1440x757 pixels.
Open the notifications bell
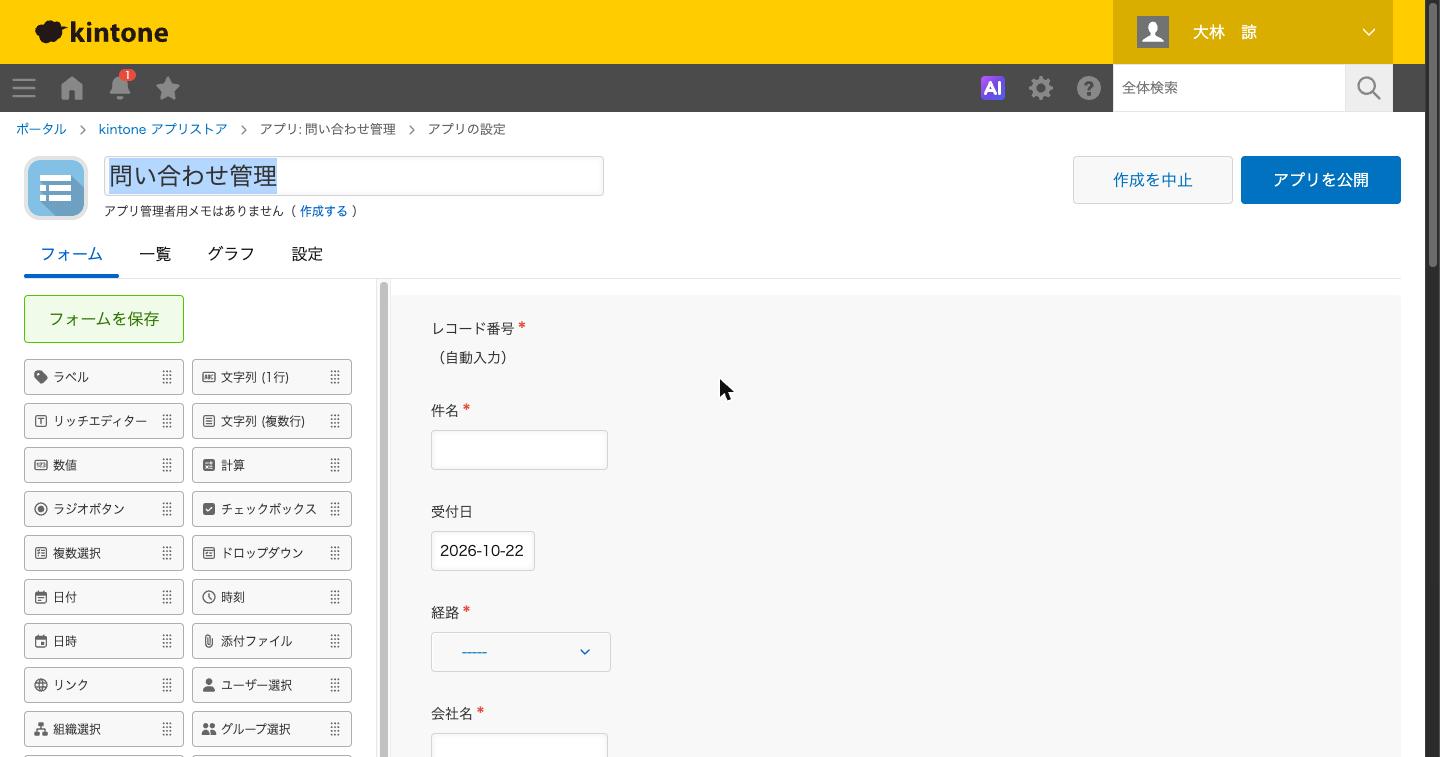(x=120, y=87)
